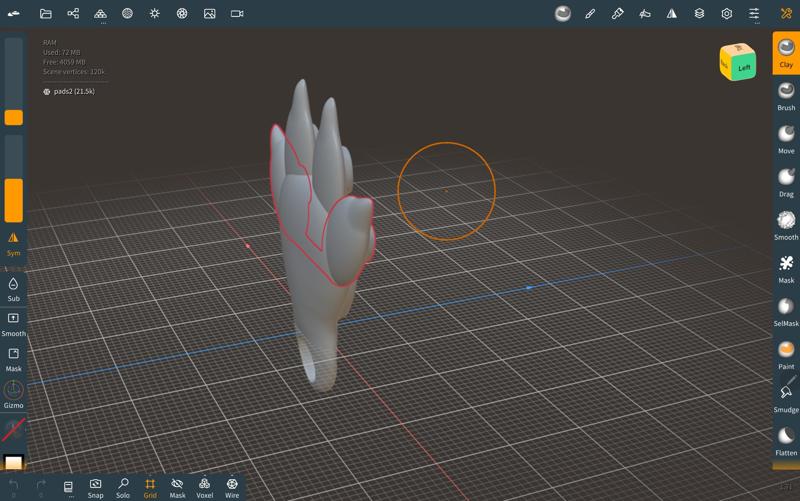Toggle the Smooth shortcut on left bar
The image size is (800, 501).
13,324
